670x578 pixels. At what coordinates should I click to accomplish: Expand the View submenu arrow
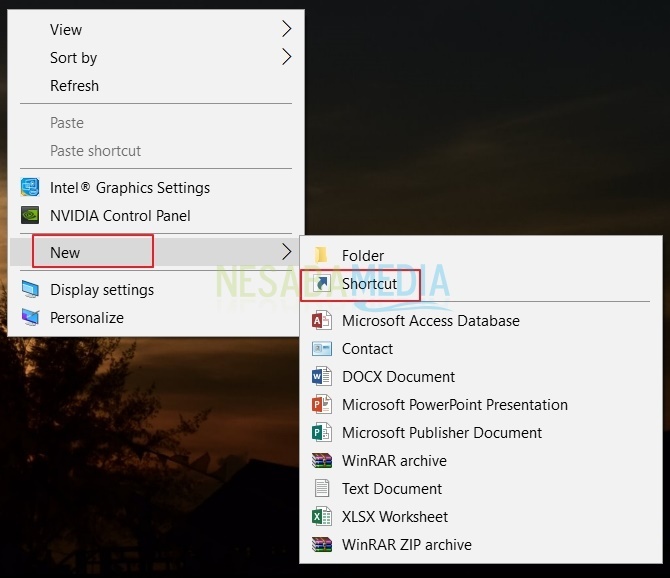[286, 29]
